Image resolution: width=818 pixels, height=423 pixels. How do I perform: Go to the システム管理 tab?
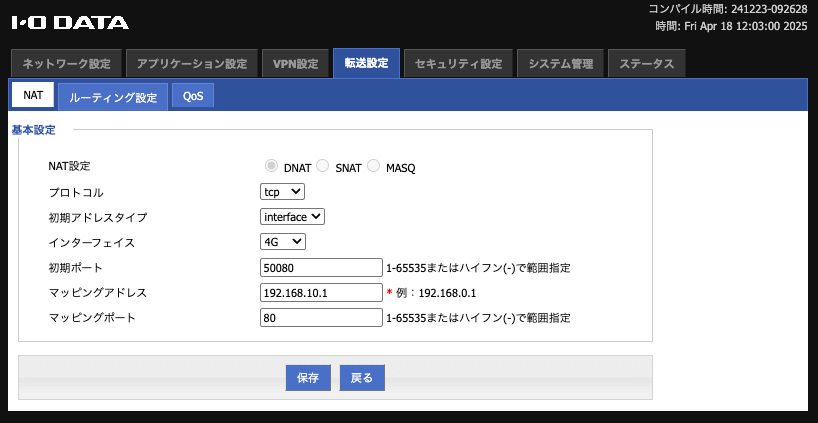tap(560, 64)
